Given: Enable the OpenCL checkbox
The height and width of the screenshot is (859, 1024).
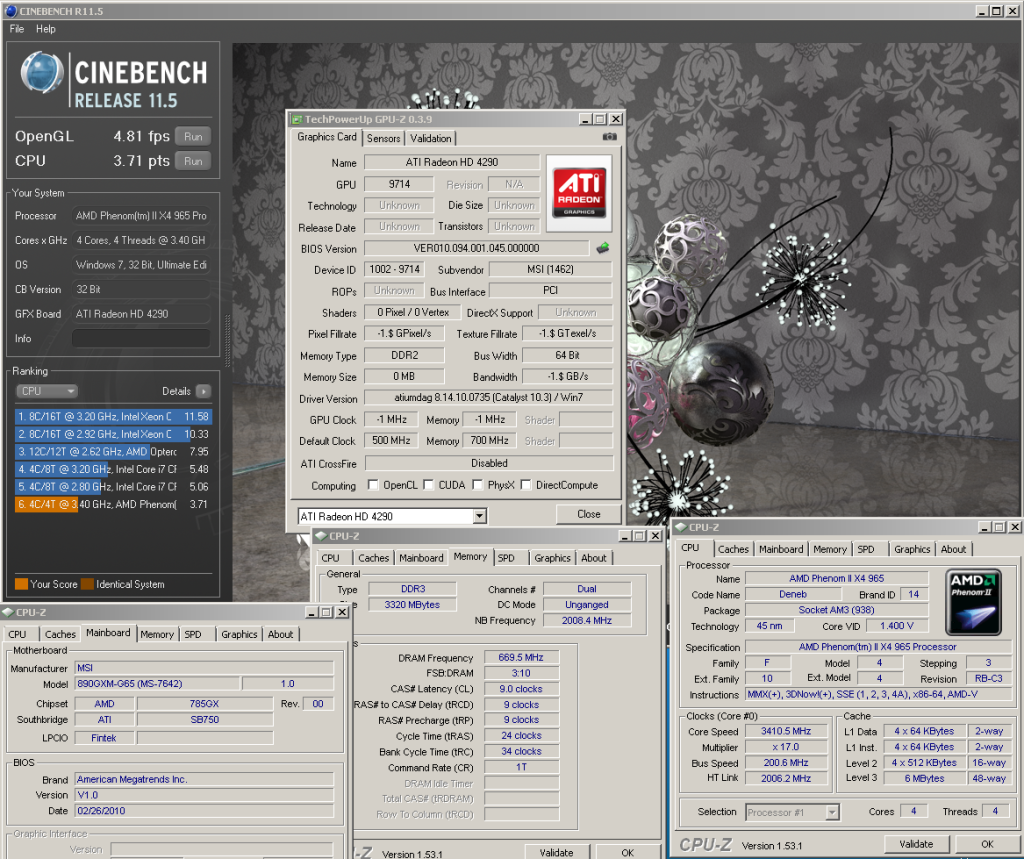Looking at the screenshot, I should tap(373, 486).
